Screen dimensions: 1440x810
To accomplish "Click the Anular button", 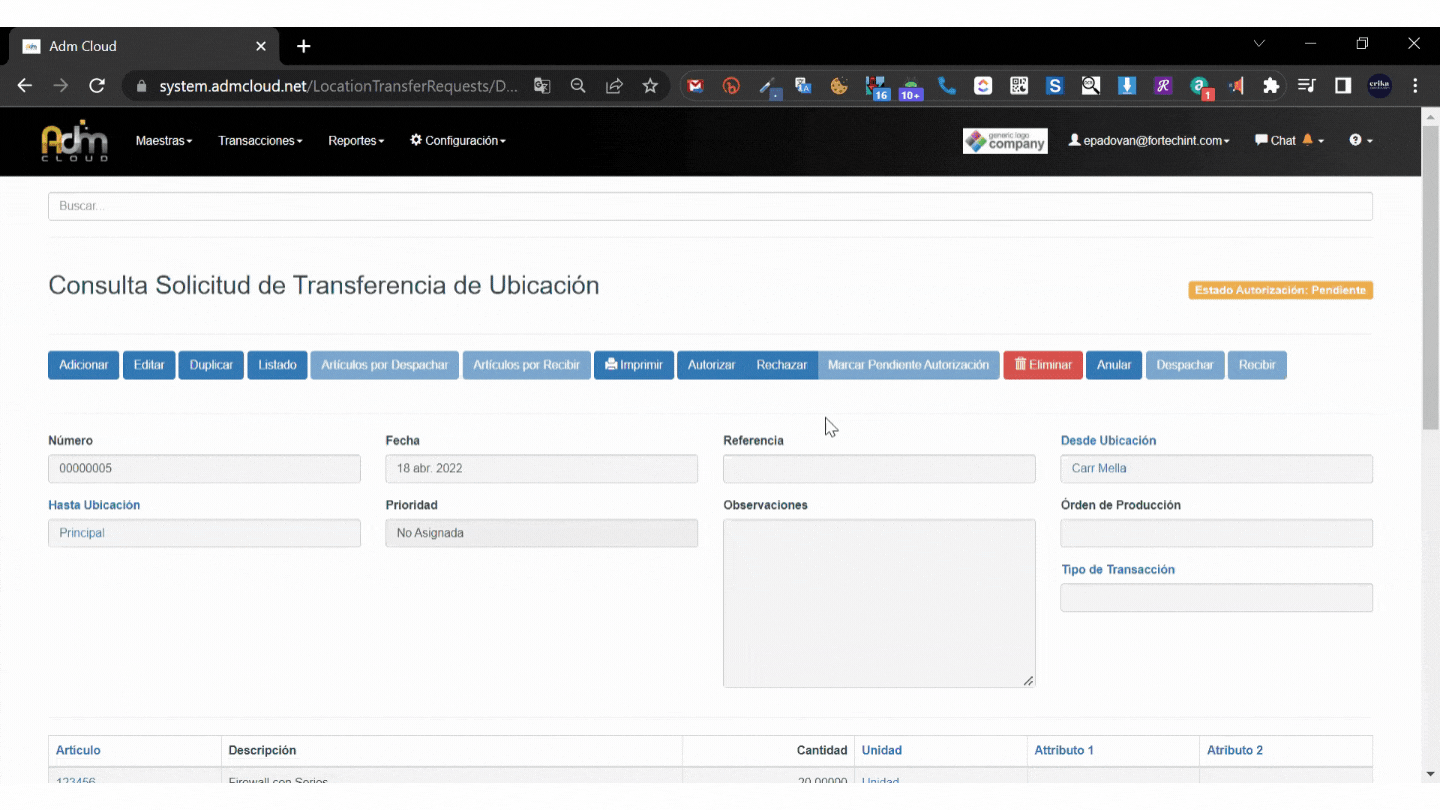I will [1114, 365].
